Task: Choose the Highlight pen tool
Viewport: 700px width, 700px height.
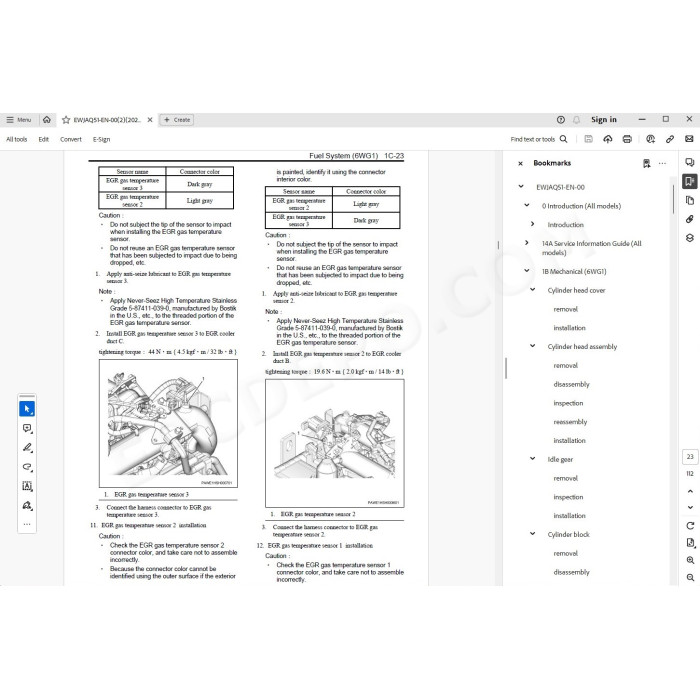Action: point(27,447)
